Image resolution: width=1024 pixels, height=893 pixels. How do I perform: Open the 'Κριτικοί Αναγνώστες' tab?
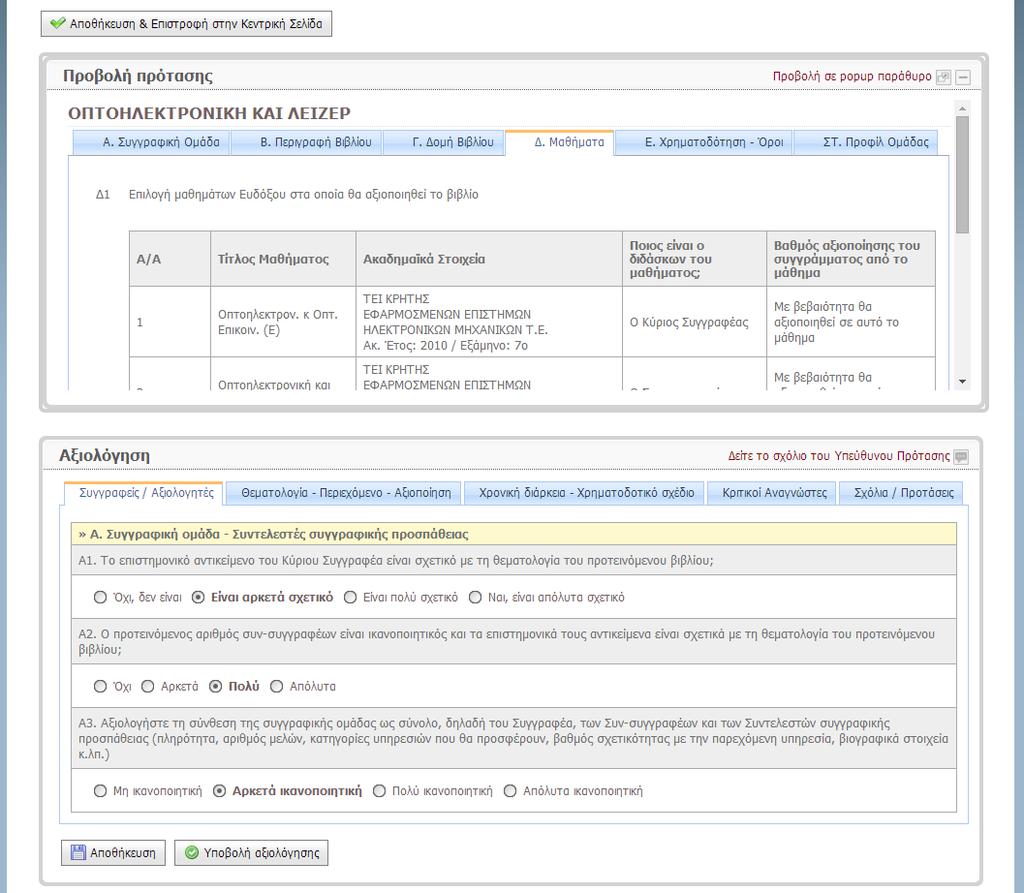coord(771,493)
